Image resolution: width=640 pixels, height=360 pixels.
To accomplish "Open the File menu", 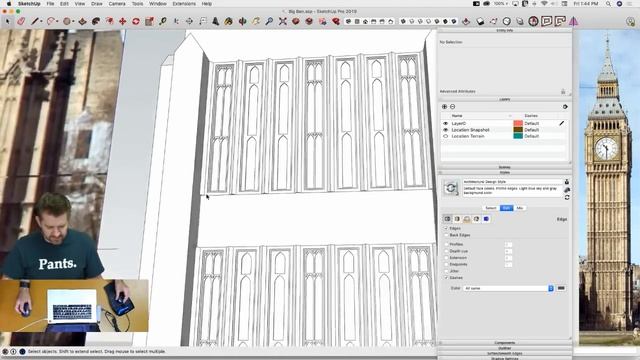I will coord(50,4).
